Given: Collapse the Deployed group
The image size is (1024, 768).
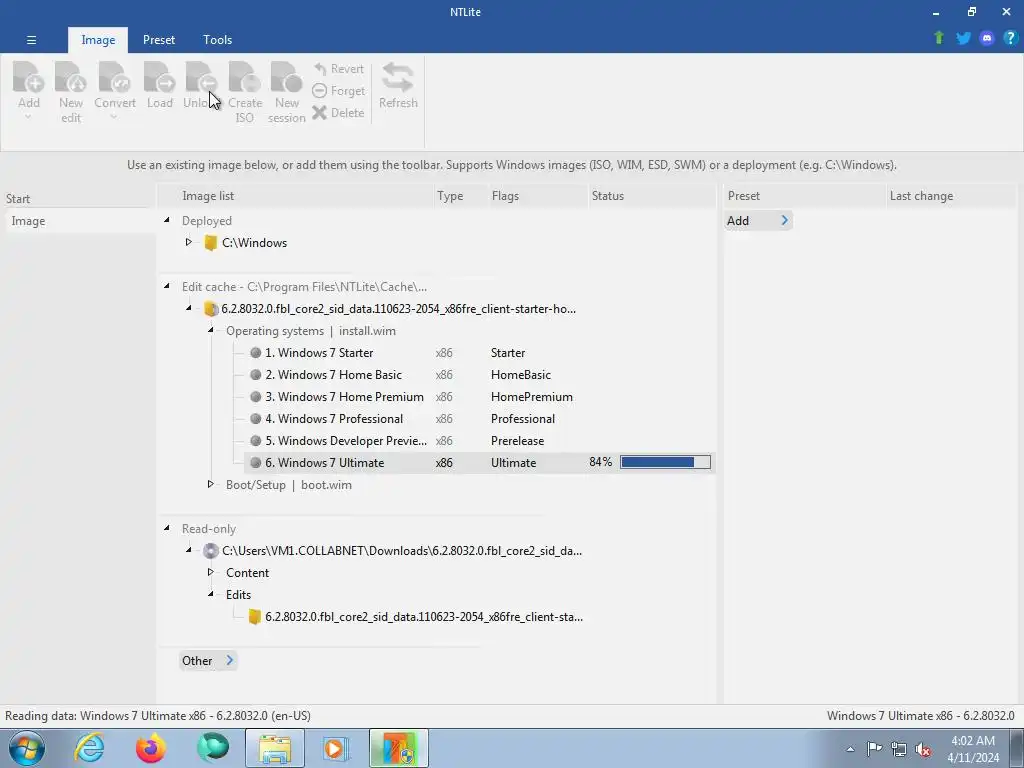Looking at the screenshot, I should [x=167, y=221].
